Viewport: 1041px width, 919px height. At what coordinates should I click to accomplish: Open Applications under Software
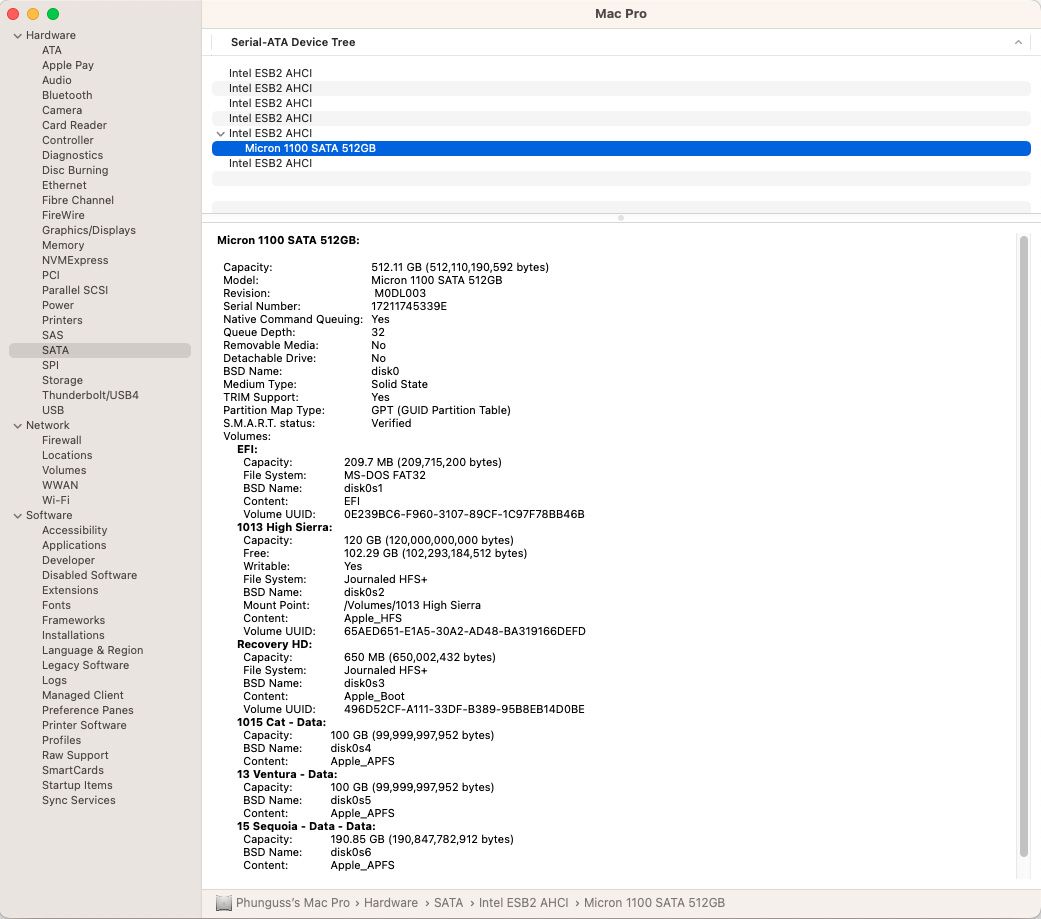(x=74, y=545)
